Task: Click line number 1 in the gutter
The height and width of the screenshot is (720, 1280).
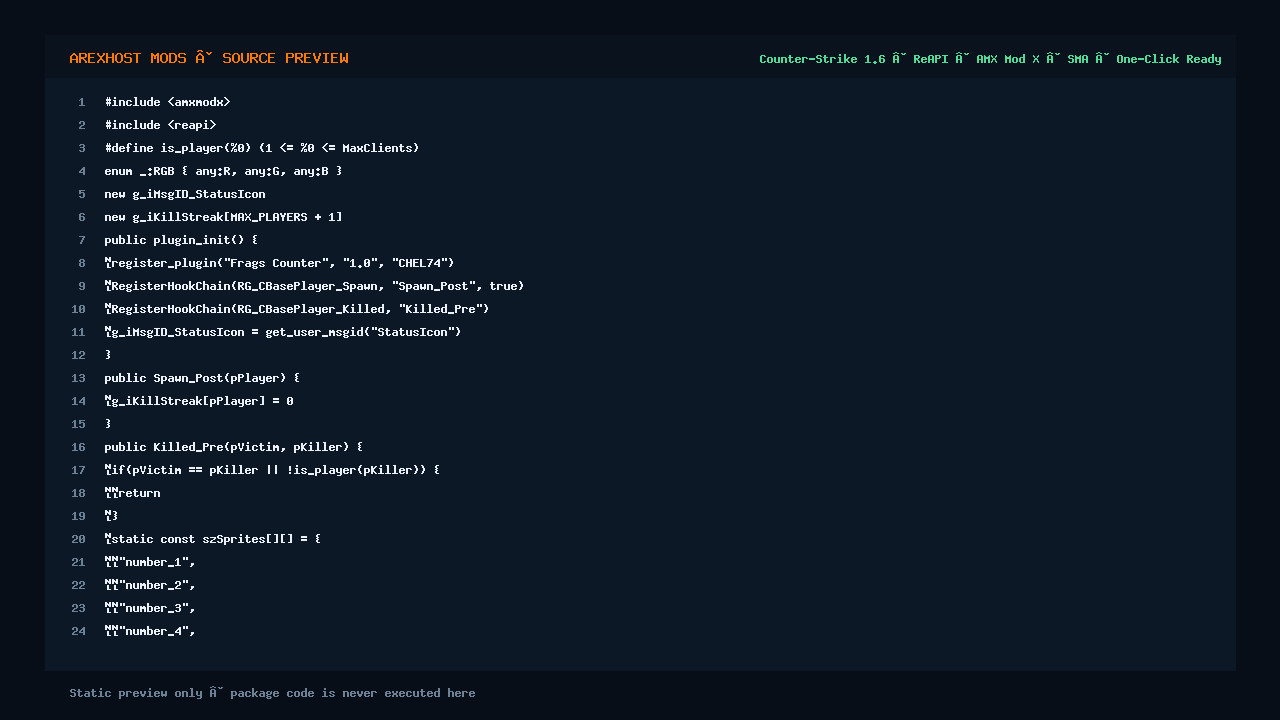Action: 82,102
